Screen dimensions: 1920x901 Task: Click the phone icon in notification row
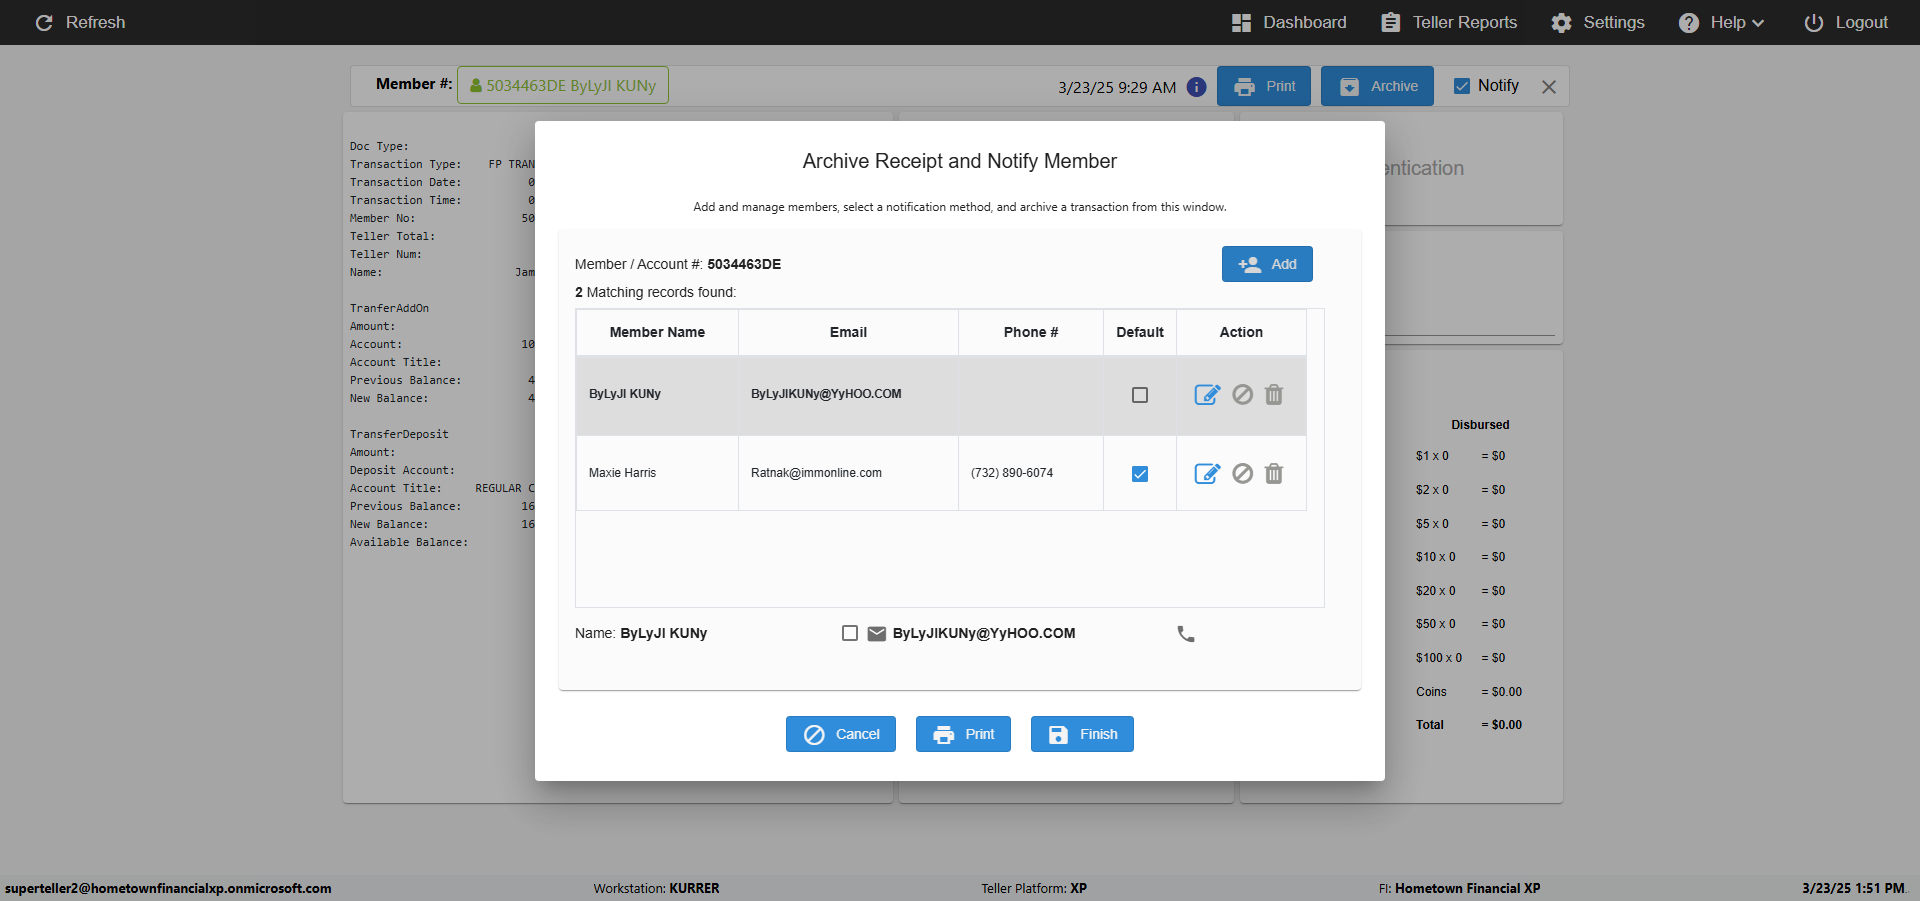[x=1186, y=634]
